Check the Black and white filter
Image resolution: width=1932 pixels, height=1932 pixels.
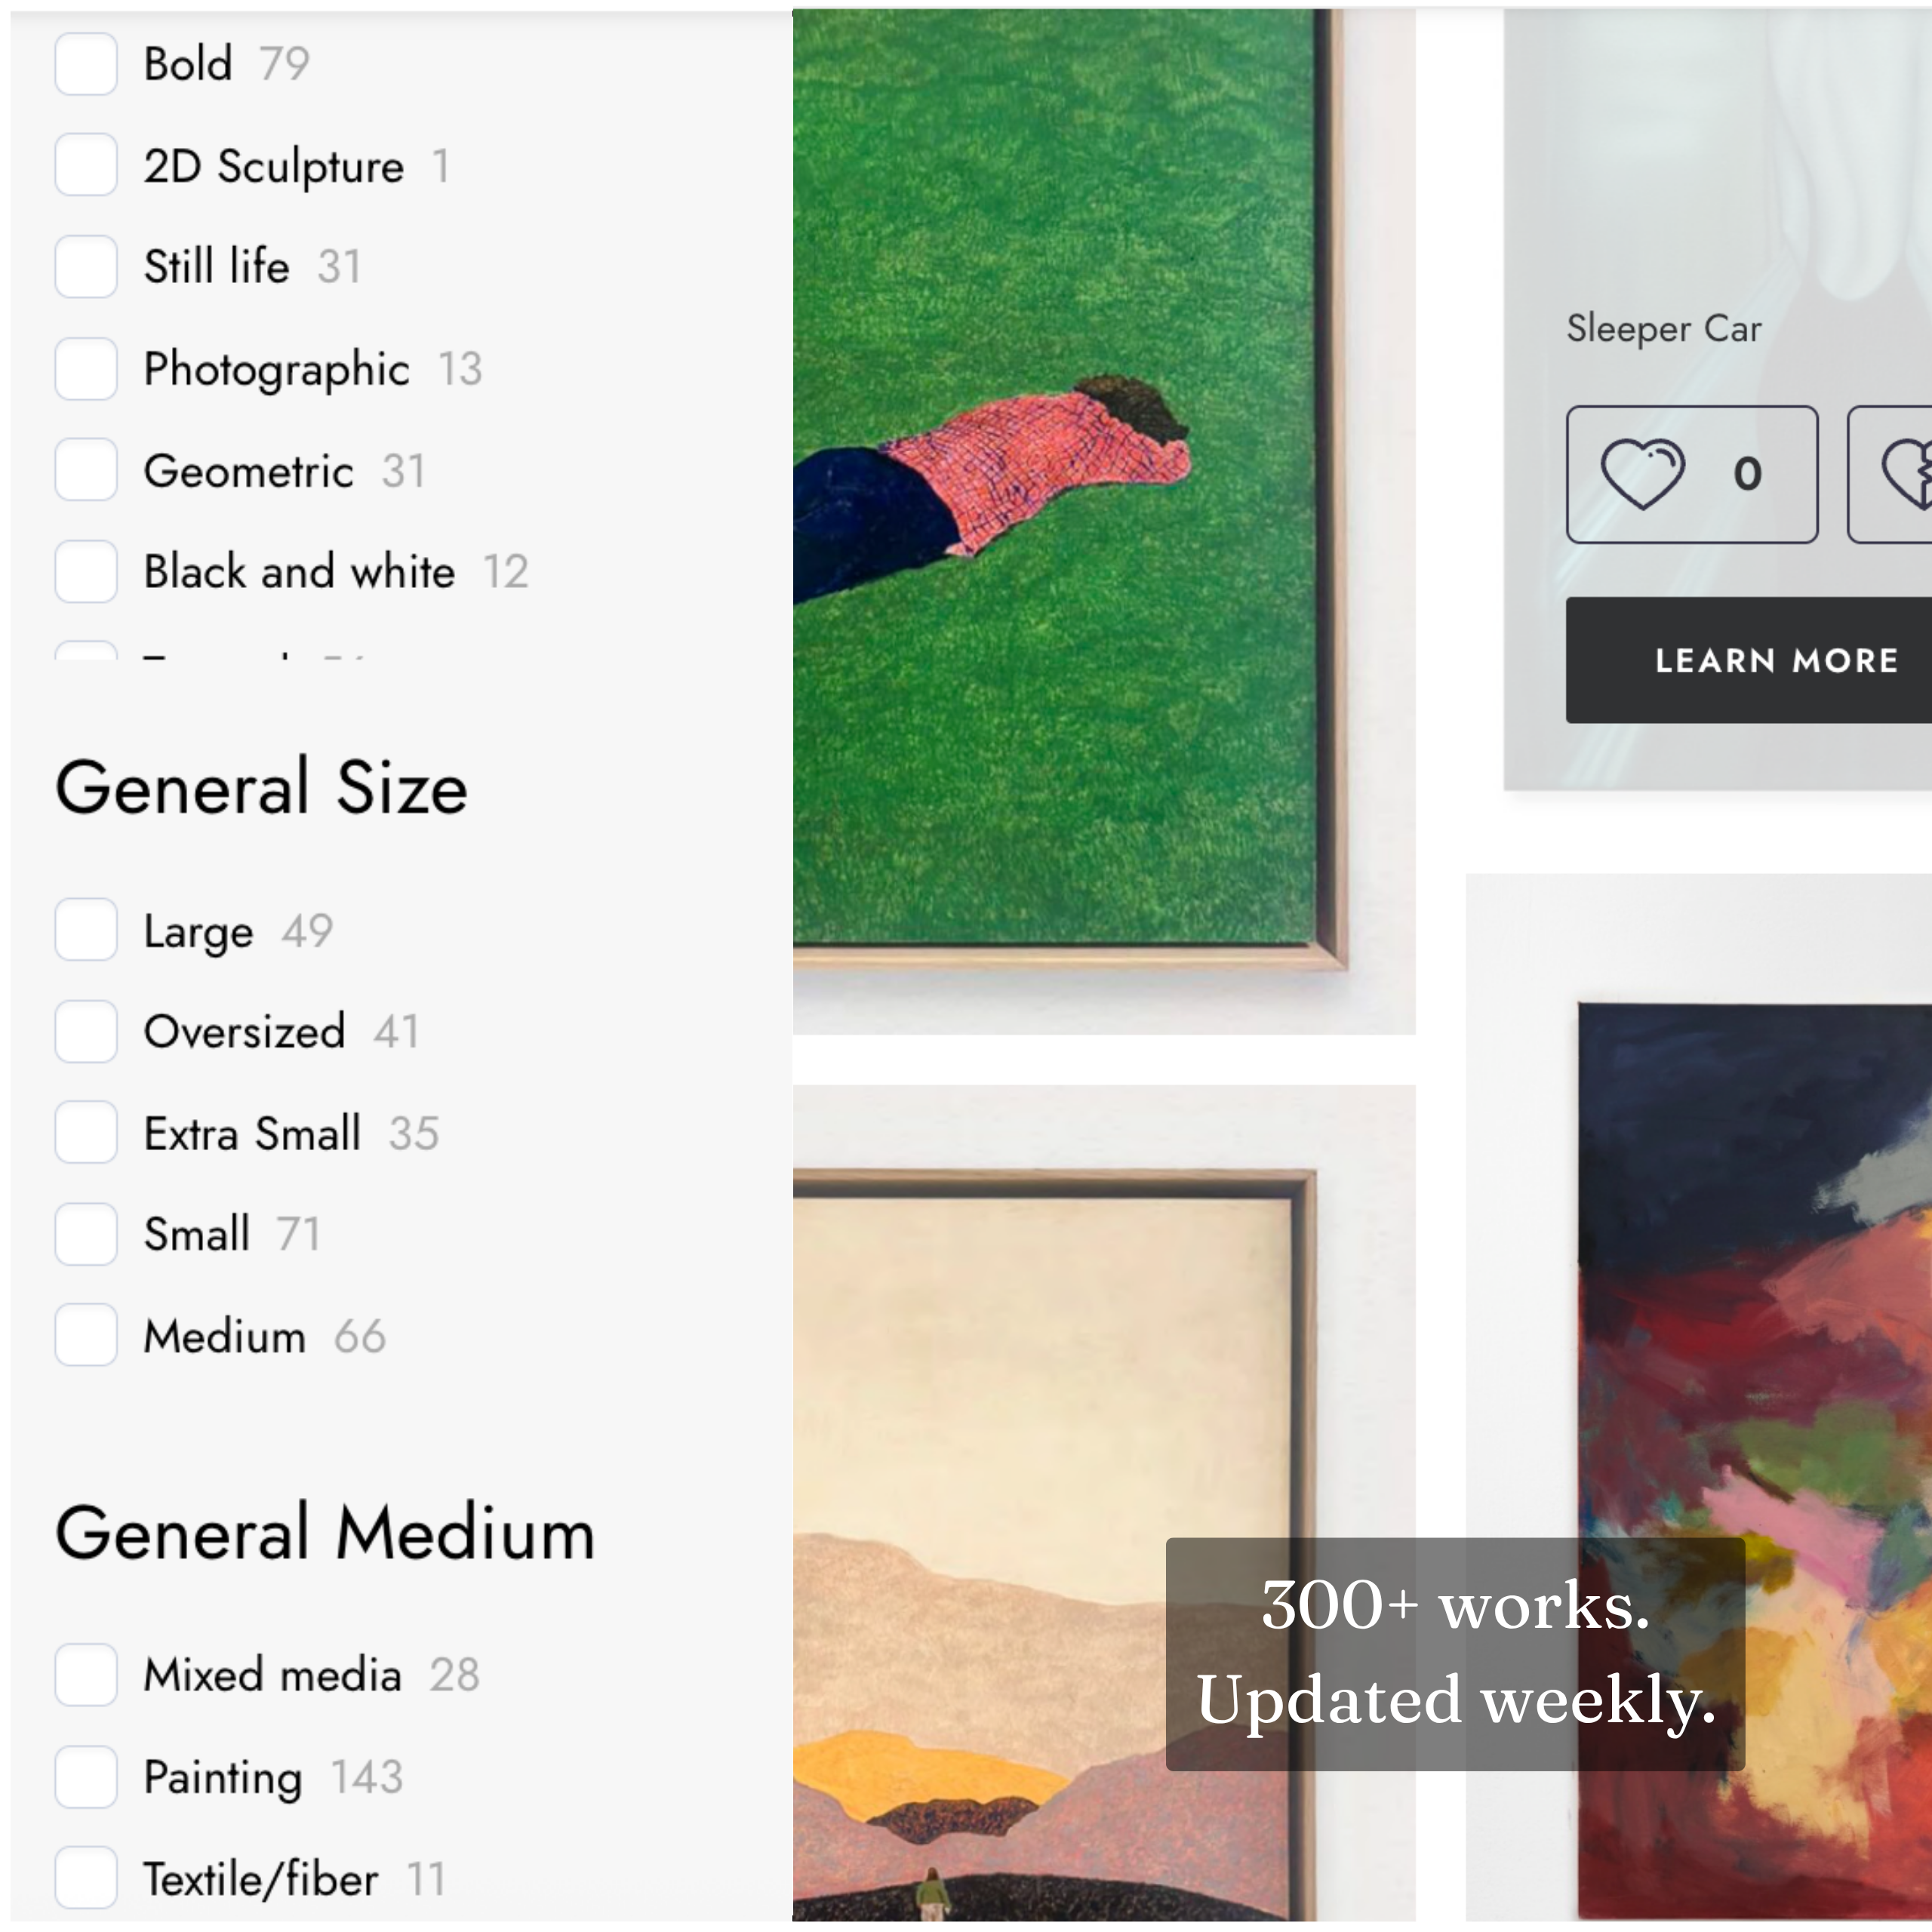click(86, 572)
